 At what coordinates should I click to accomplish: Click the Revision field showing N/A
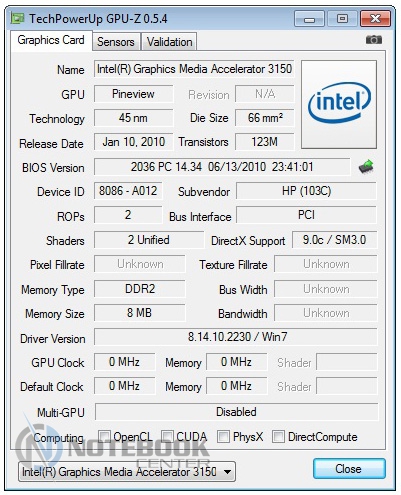[265, 94]
